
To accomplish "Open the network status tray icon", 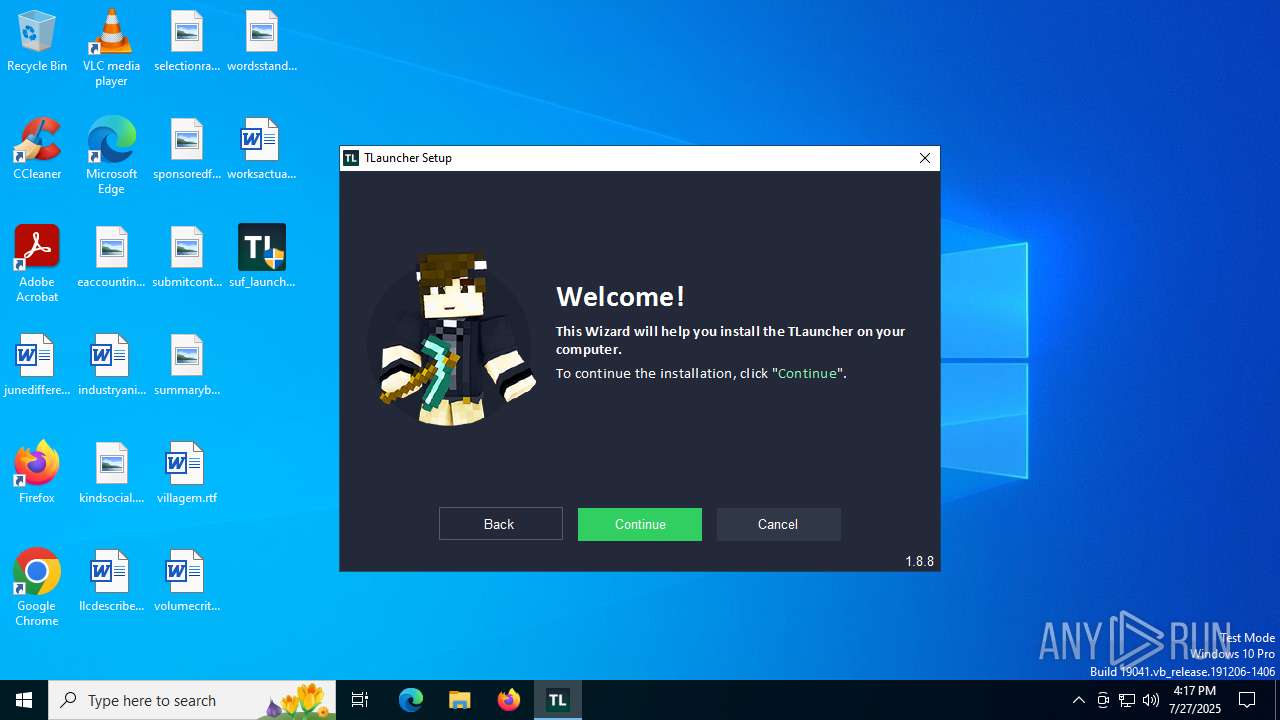I will click(1127, 700).
